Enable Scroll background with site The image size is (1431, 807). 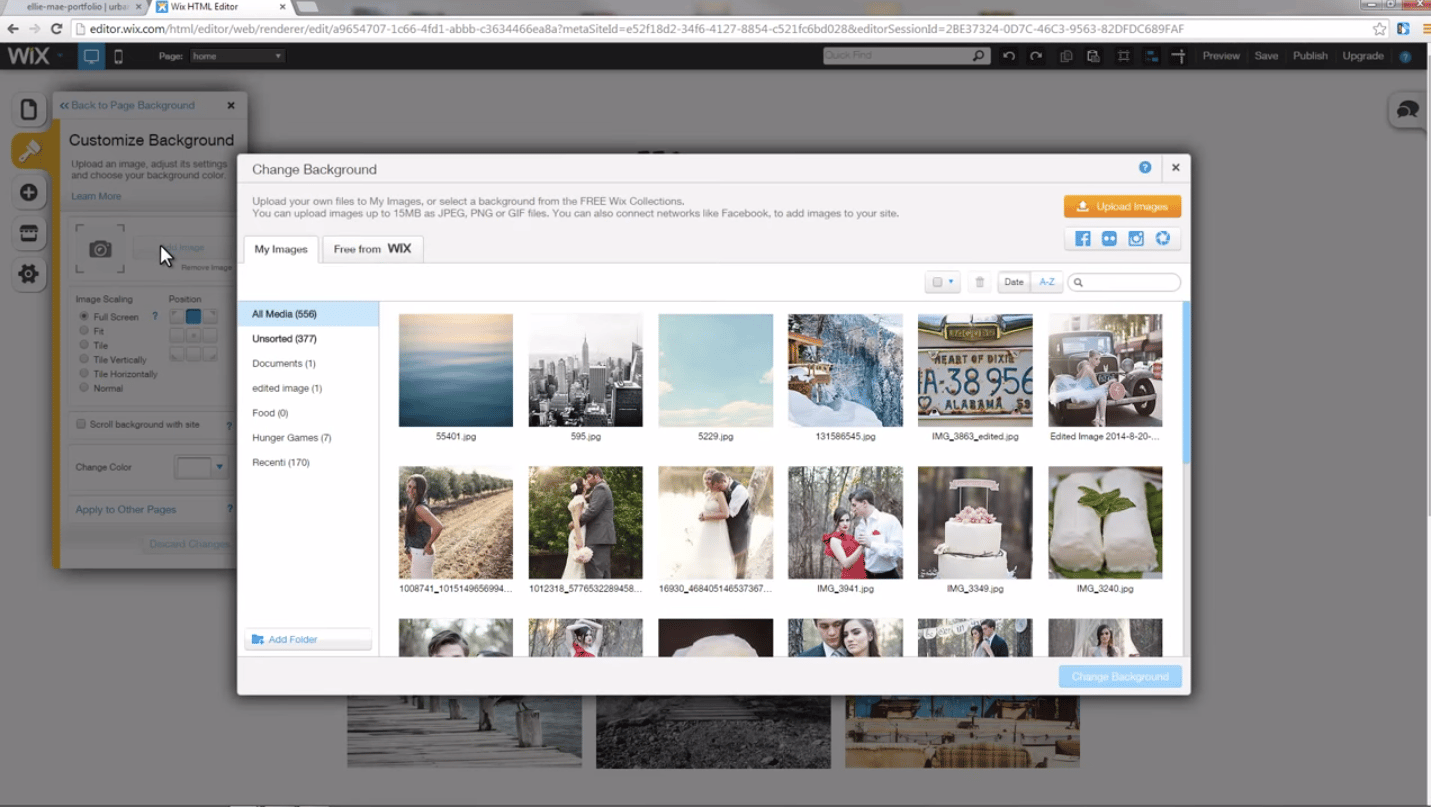click(82, 424)
